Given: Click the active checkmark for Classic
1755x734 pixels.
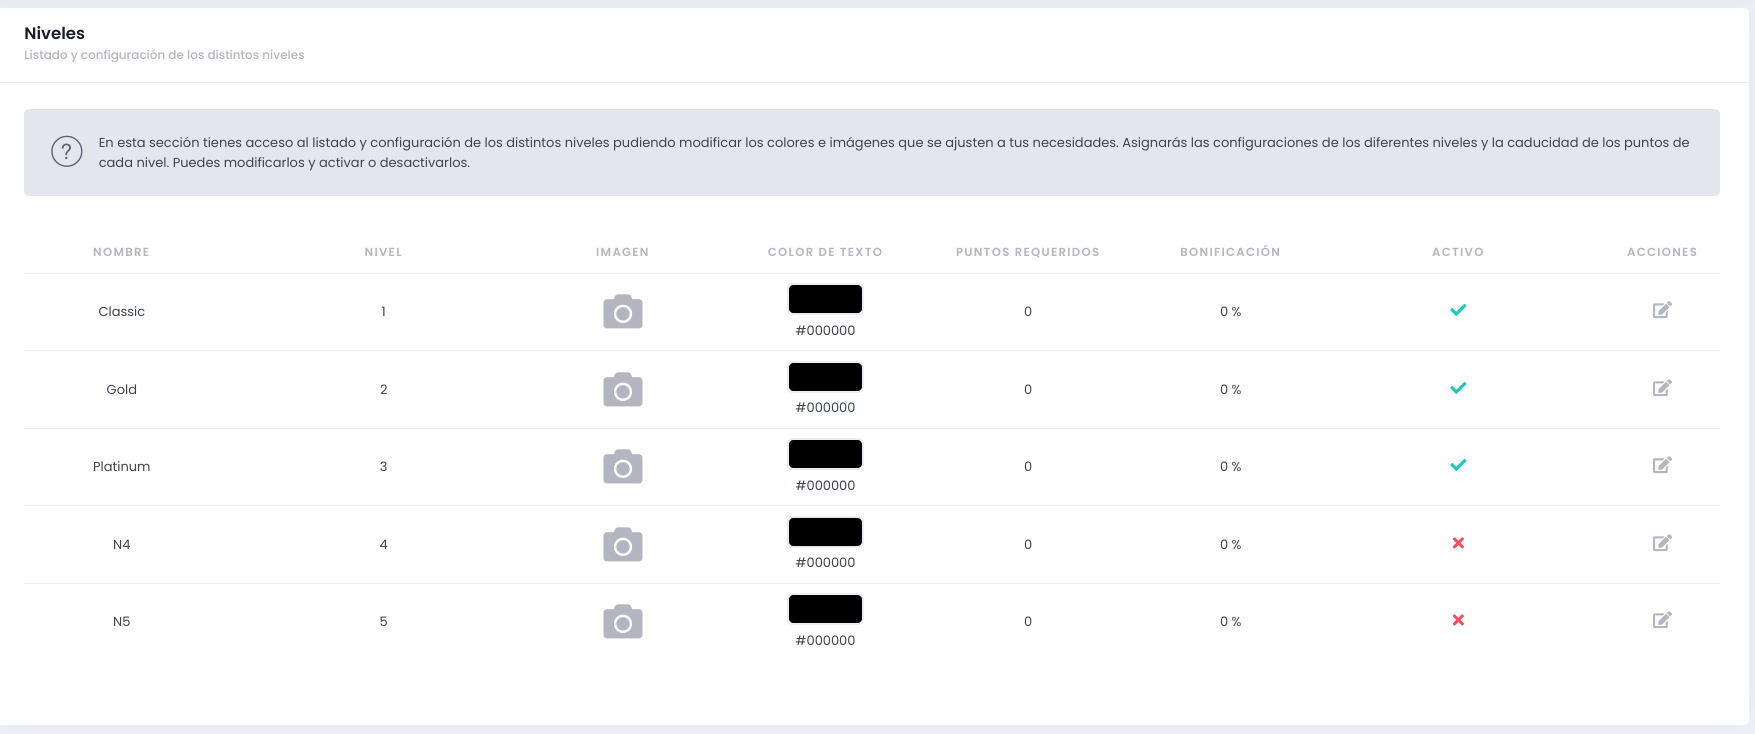Looking at the screenshot, I should (1458, 310).
